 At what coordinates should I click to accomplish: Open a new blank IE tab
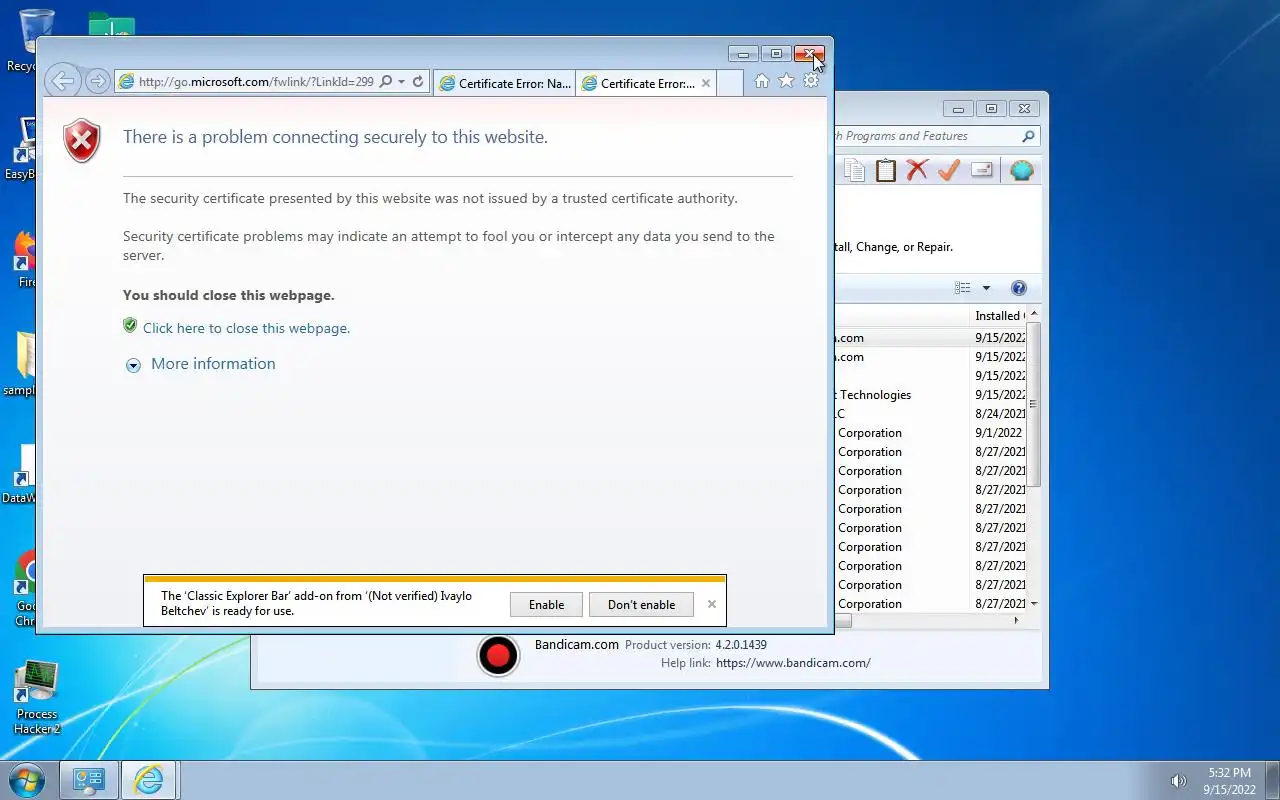[x=730, y=83]
